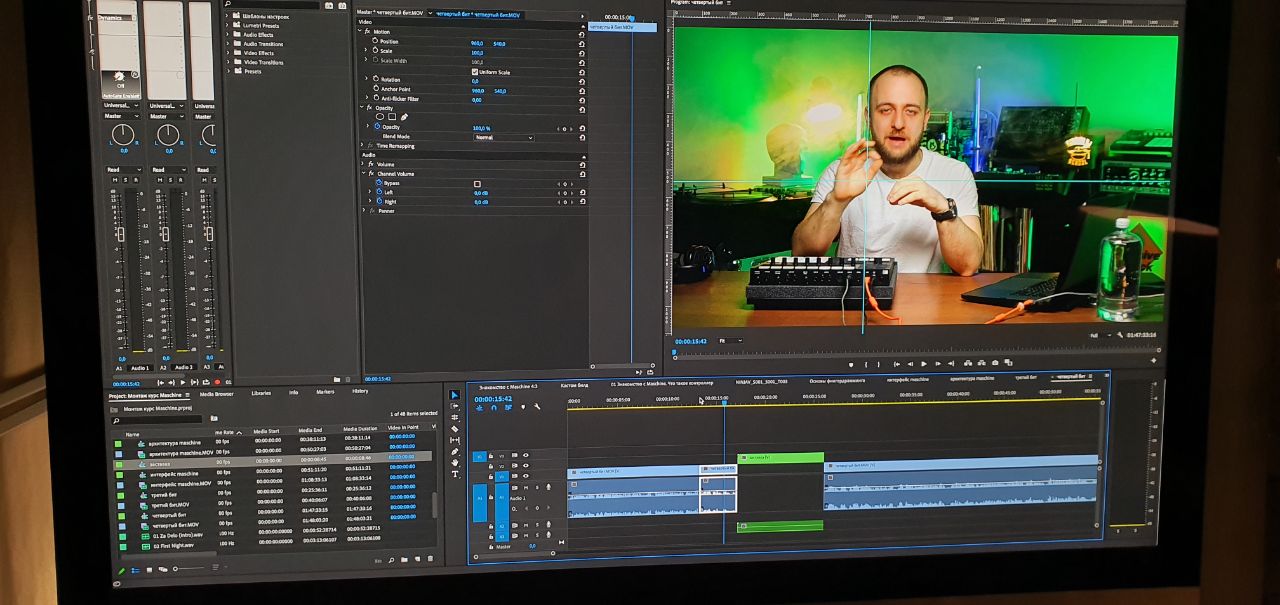Click first audio mixer pan knob
The width and height of the screenshot is (1280, 605).
tap(122, 134)
